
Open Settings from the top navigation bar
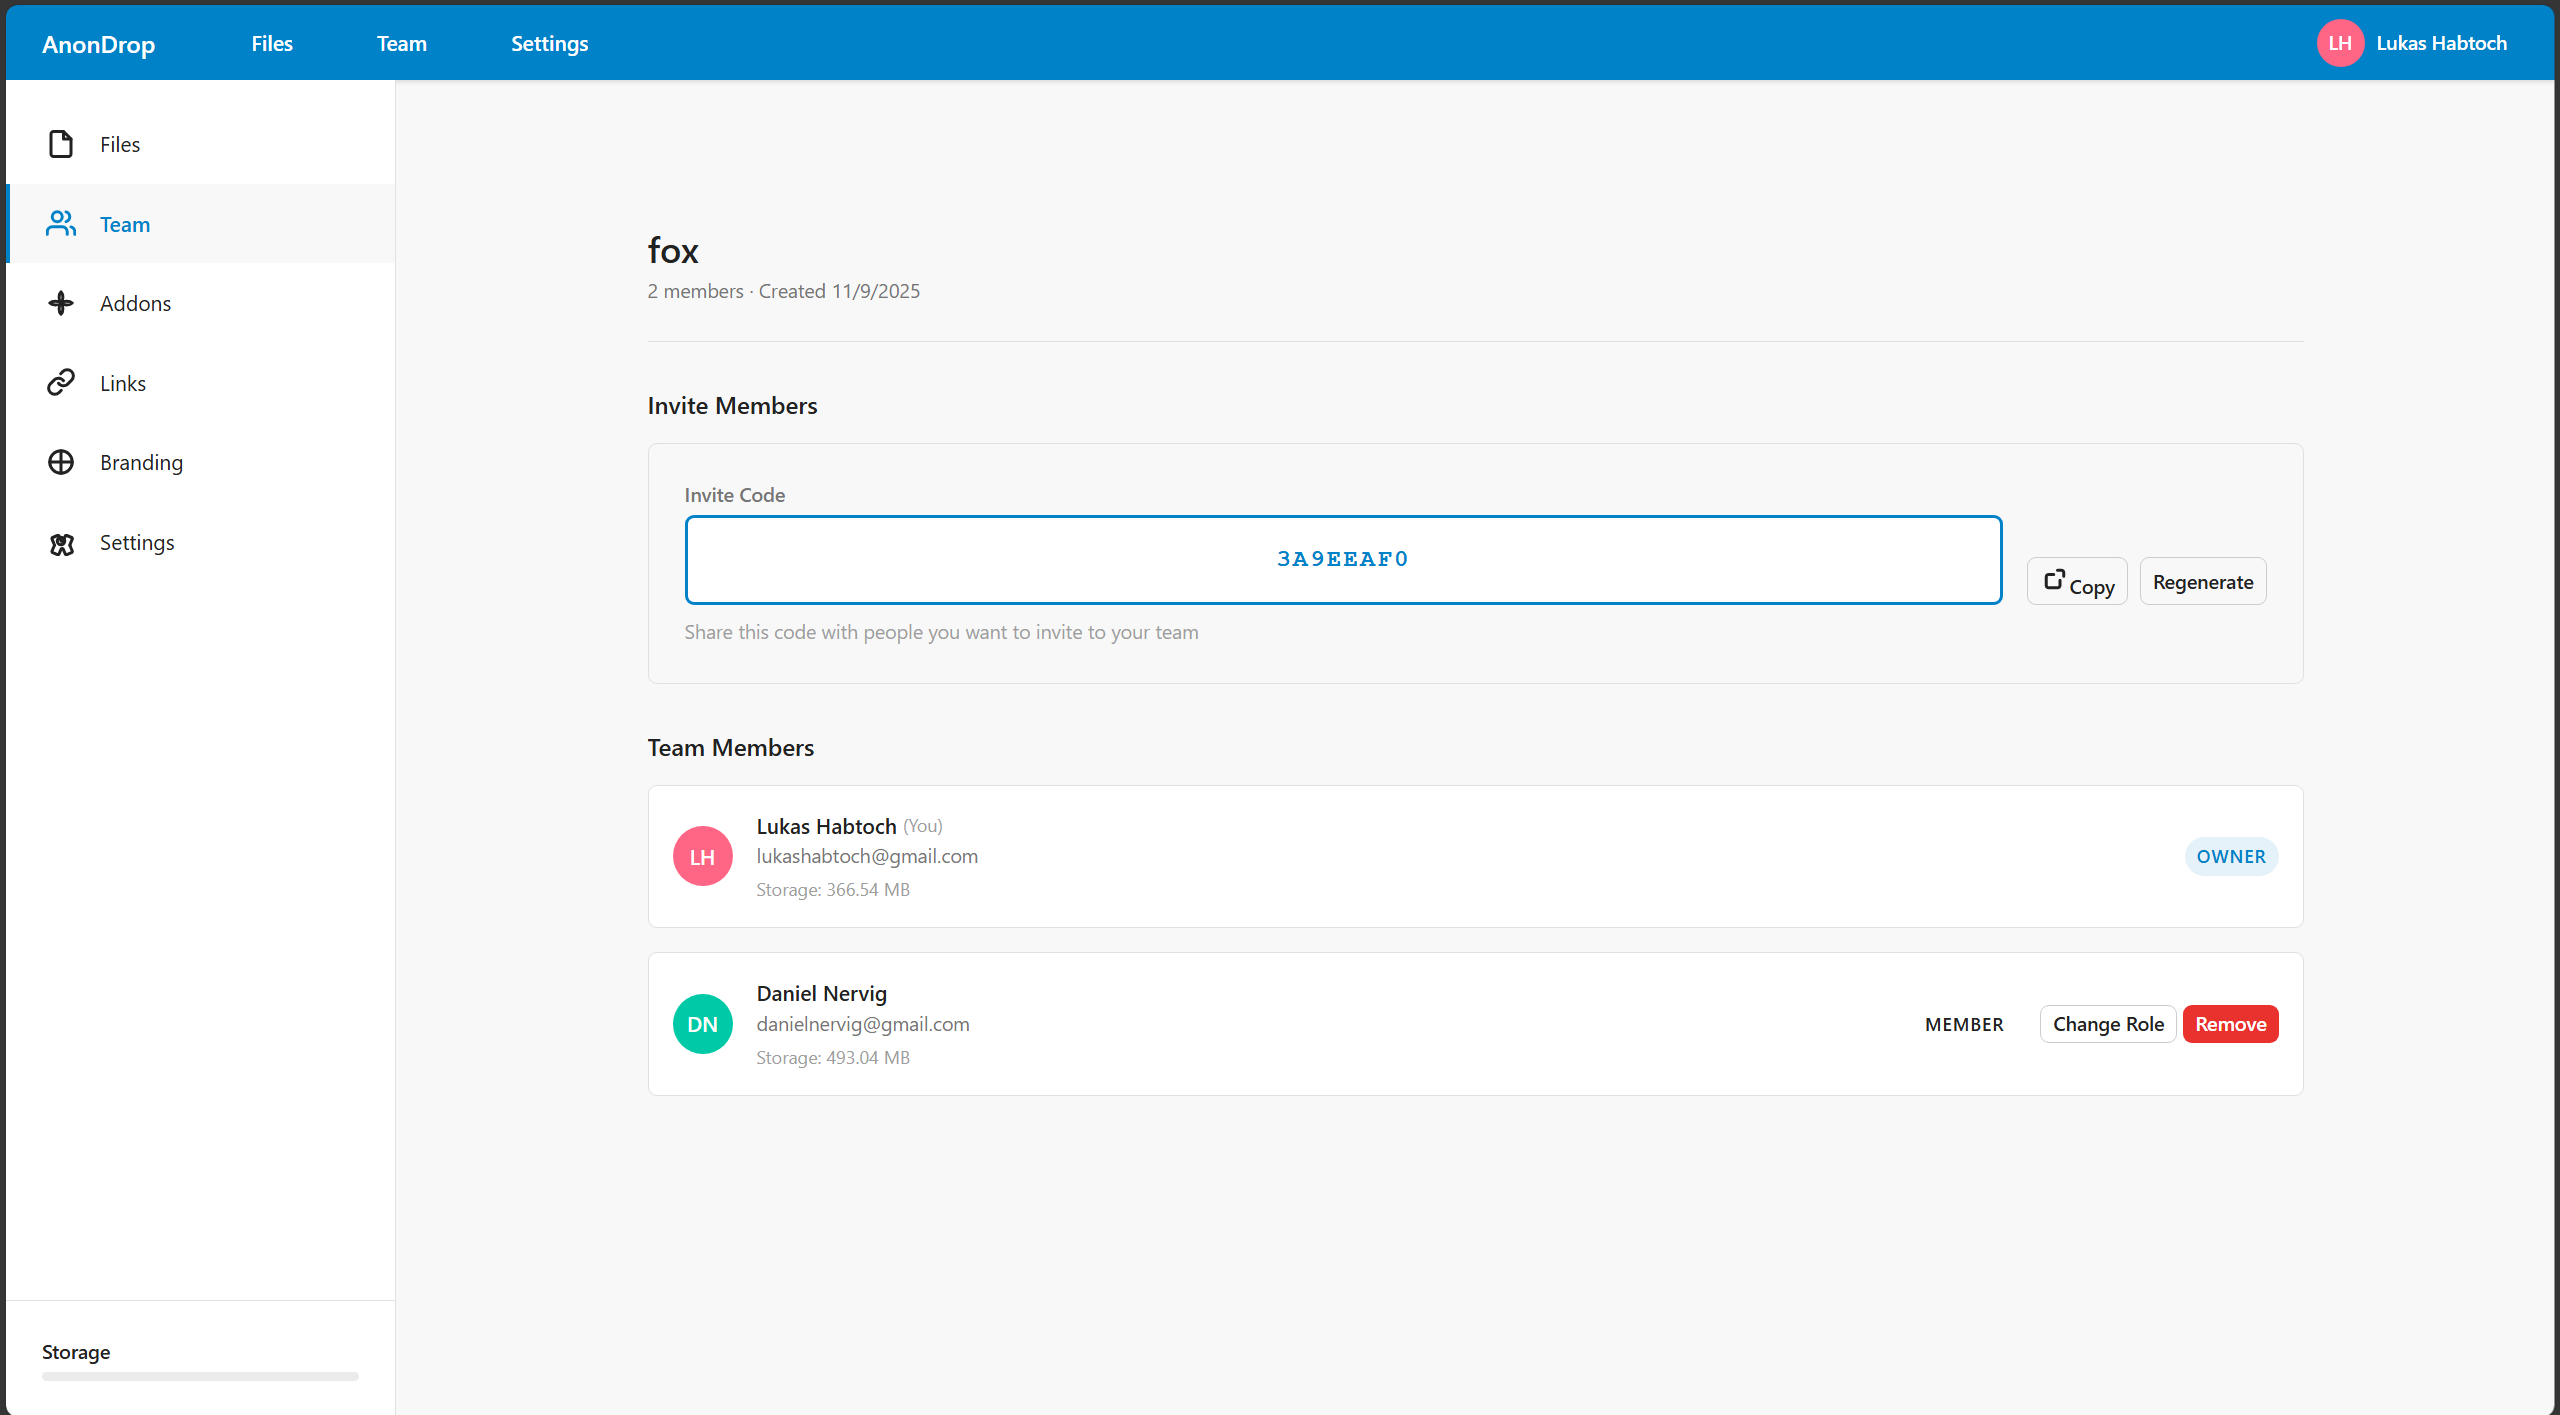(549, 43)
